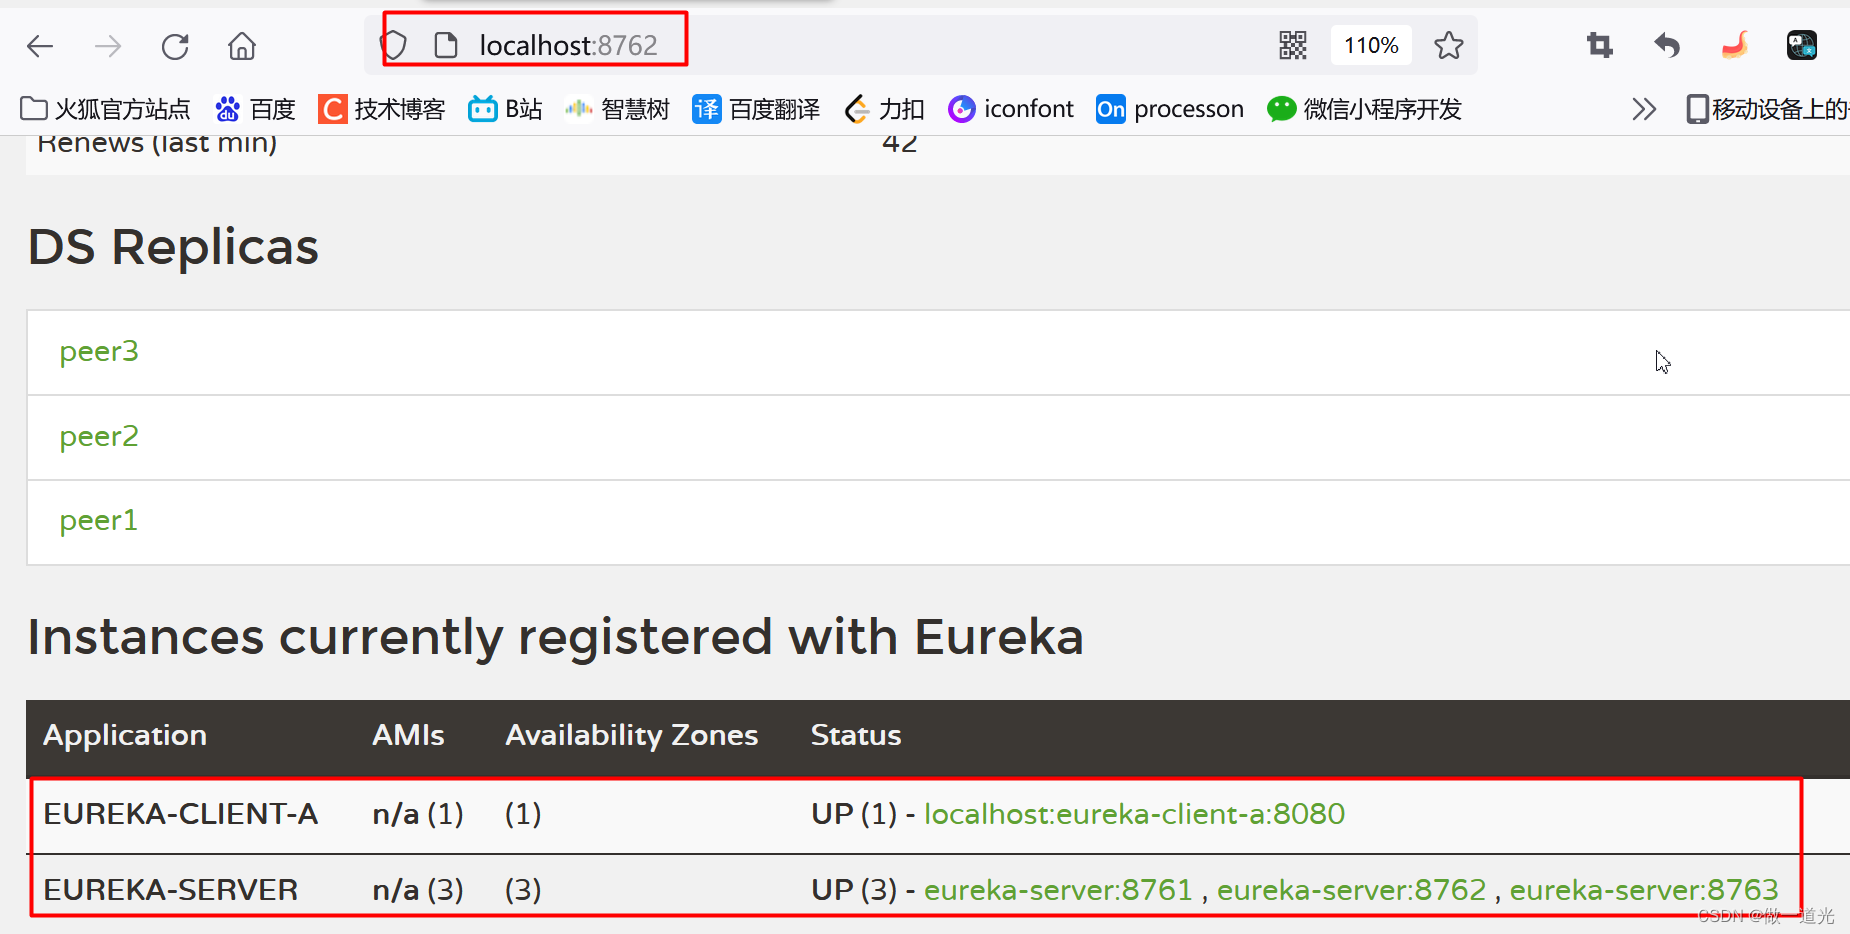Open the 微信小程序开发 bookmark entry
The height and width of the screenshot is (934, 1850).
tap(1364, 108)
